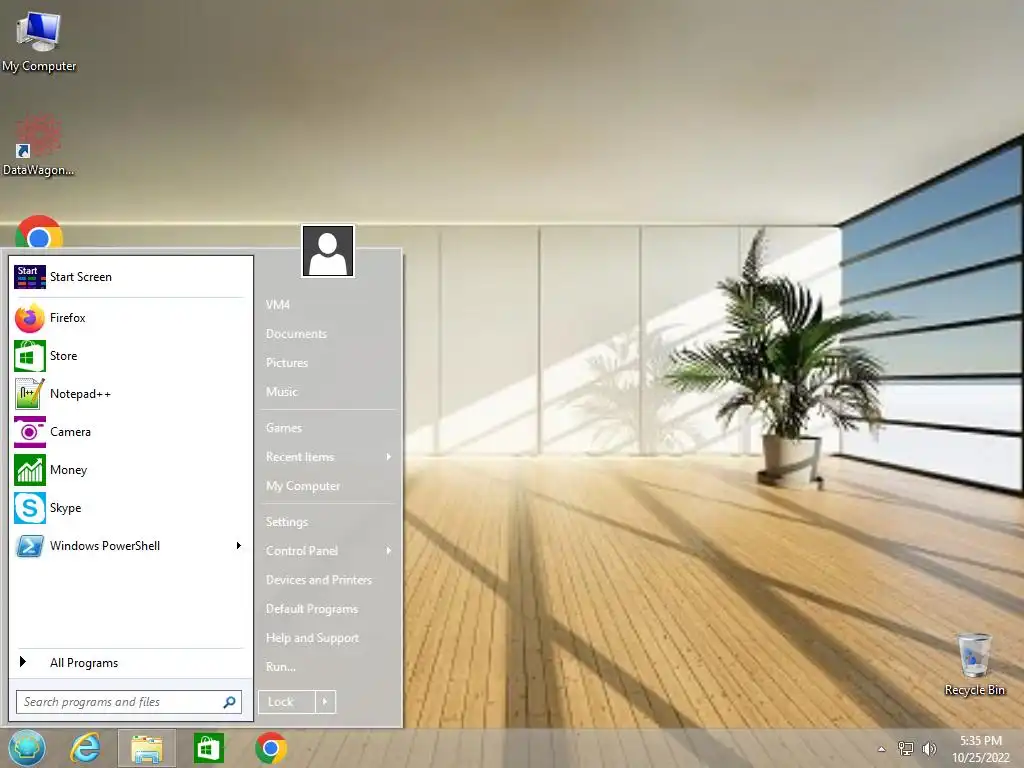Select the My Computer desktop icon

click(39, 40)
